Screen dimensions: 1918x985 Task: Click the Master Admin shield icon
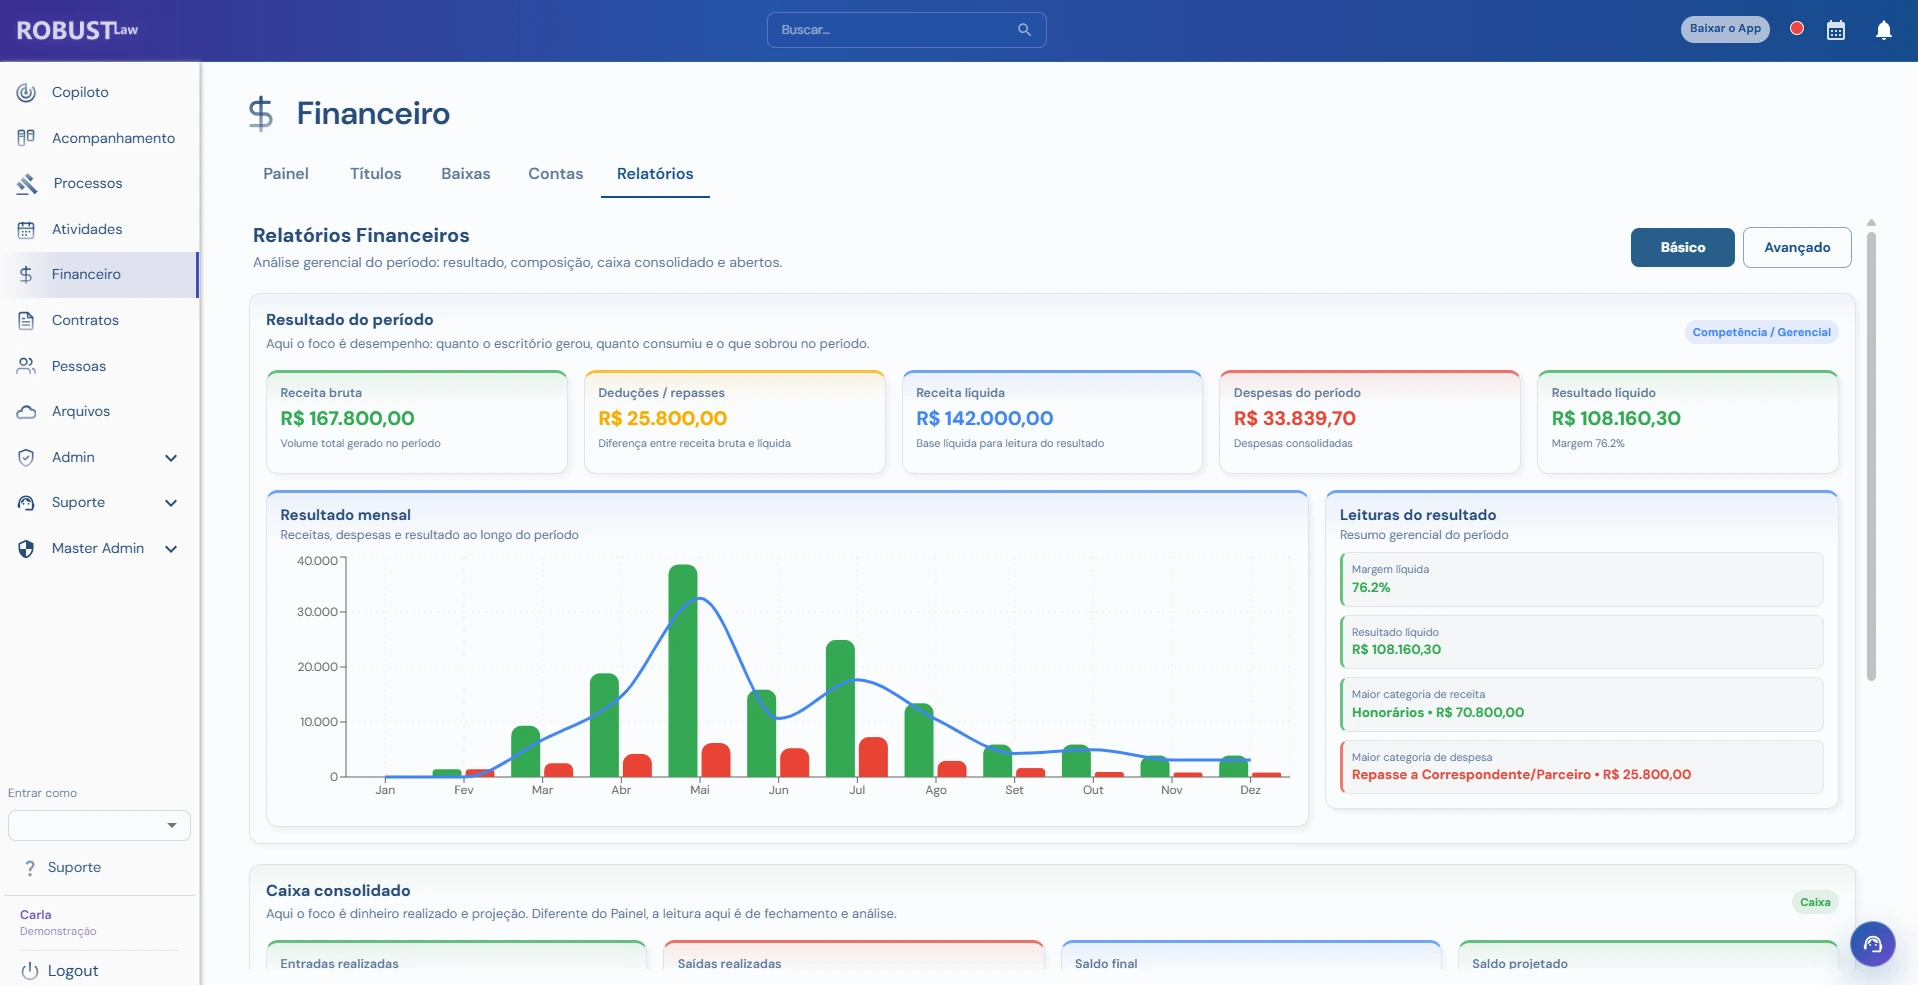[26, 548]
